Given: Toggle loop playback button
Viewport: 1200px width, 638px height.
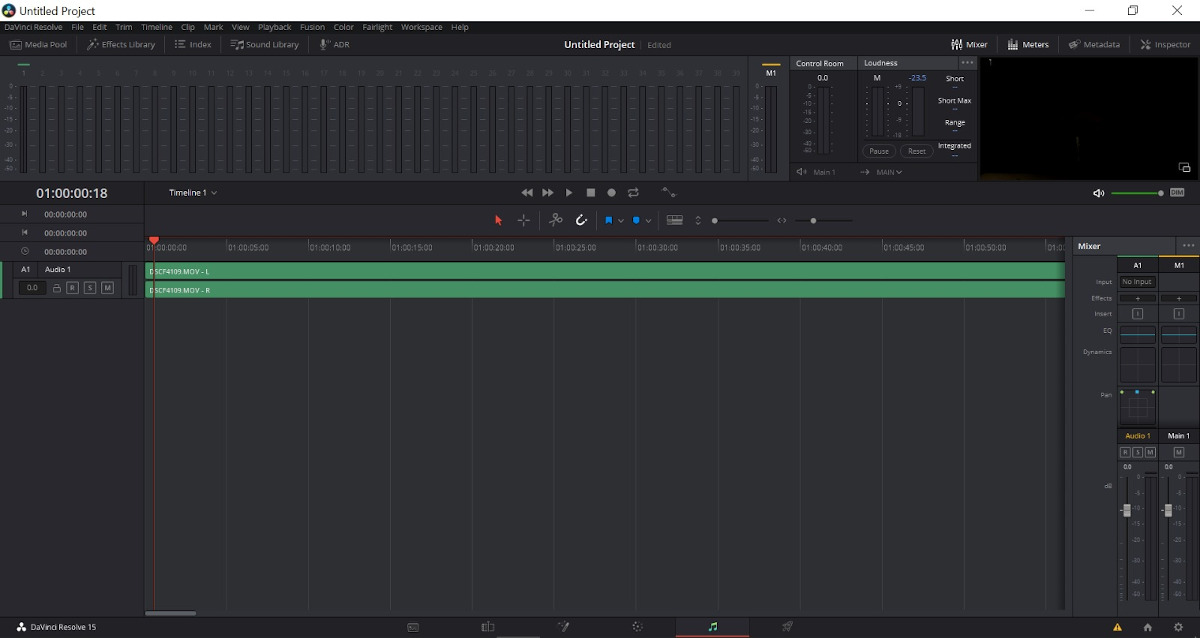Looking at the screenshot, I should click(633, 193).
